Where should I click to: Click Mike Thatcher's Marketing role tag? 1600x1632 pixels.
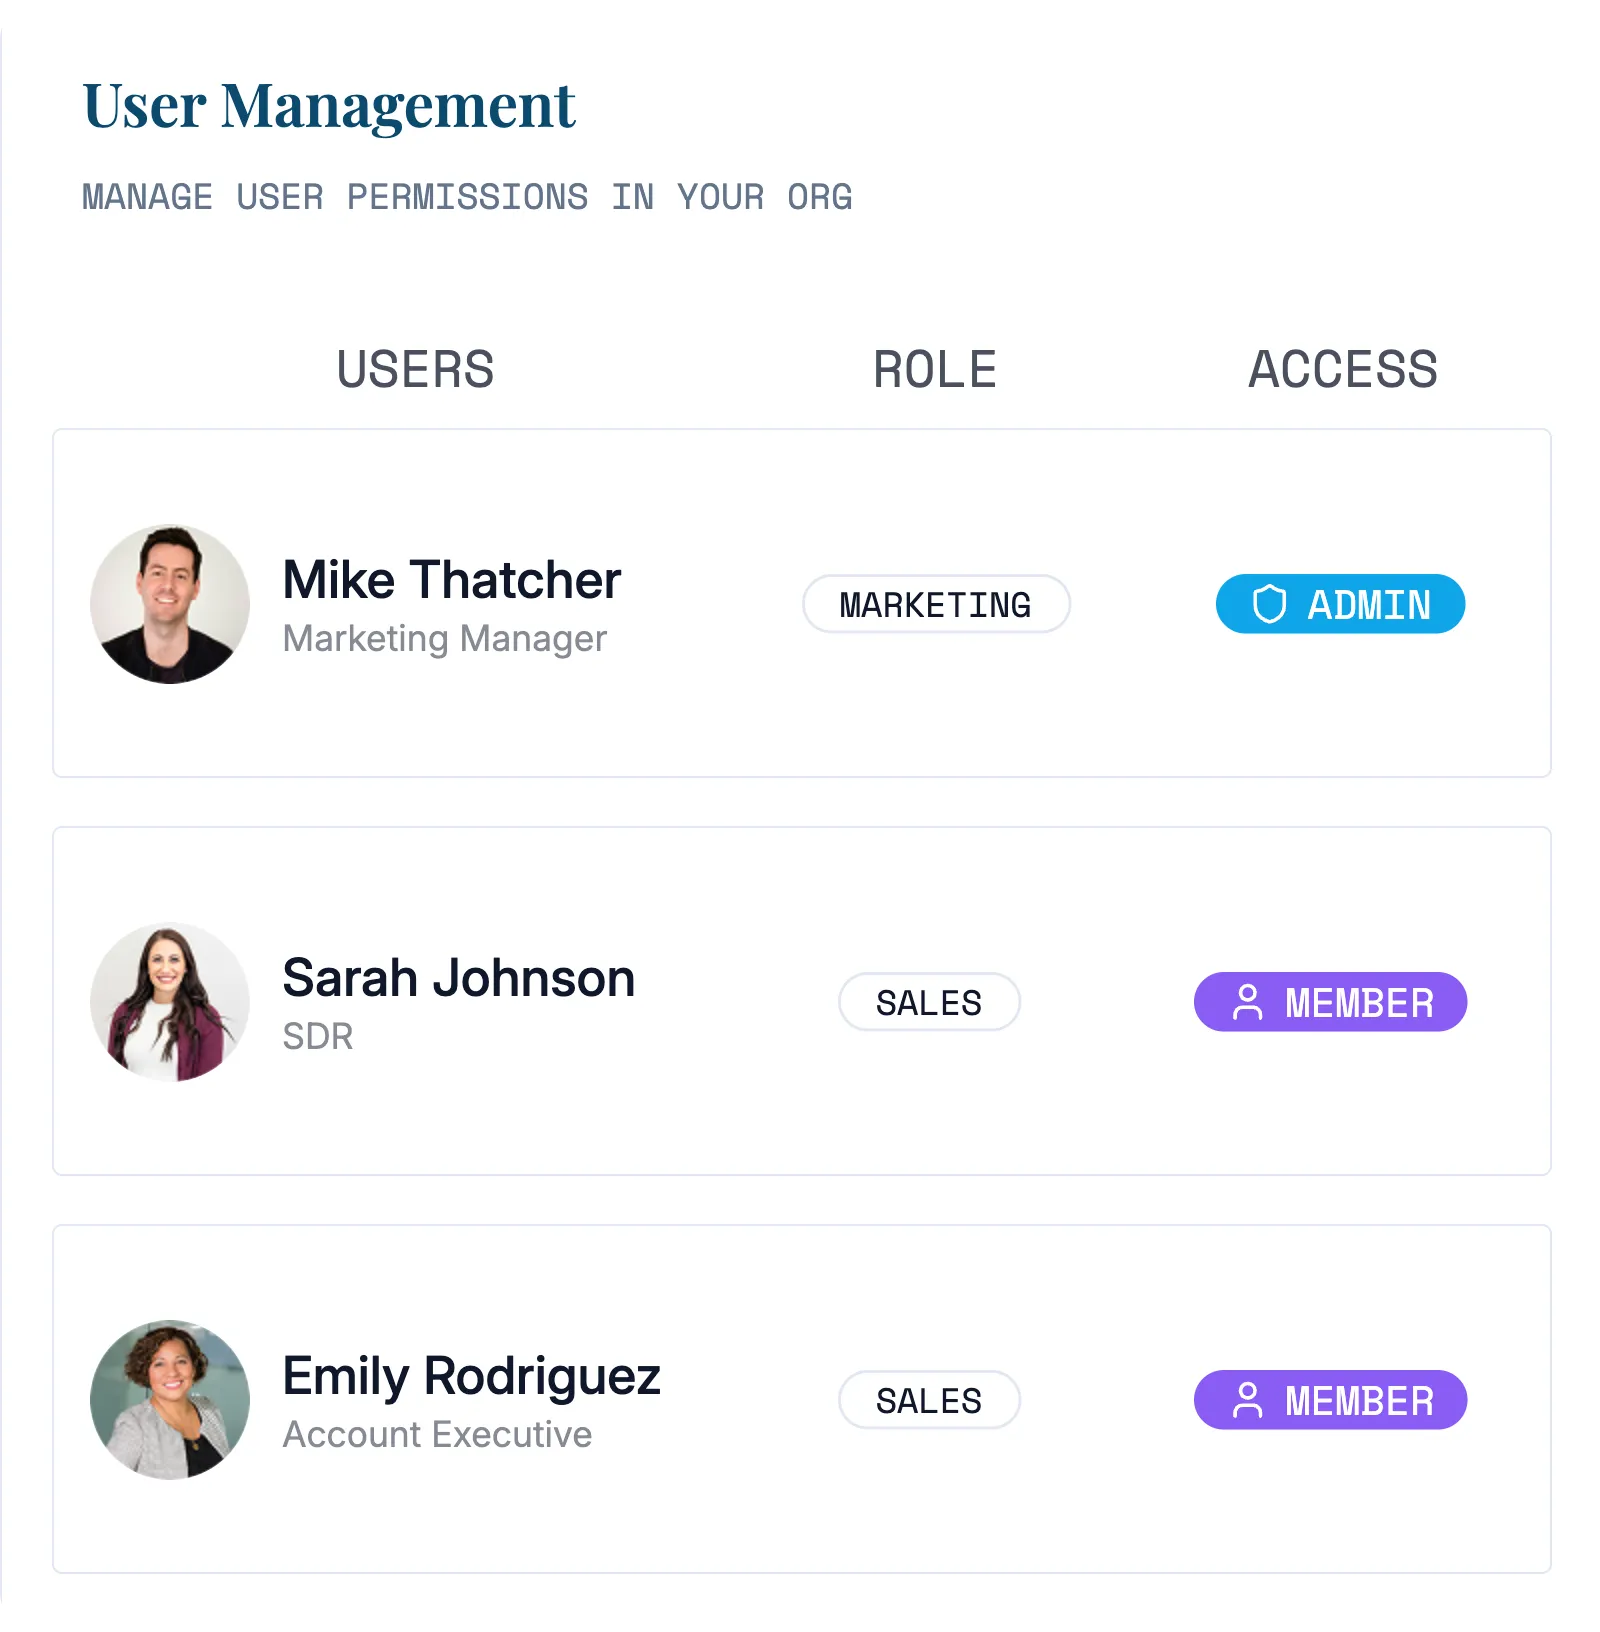pos(936,604)
